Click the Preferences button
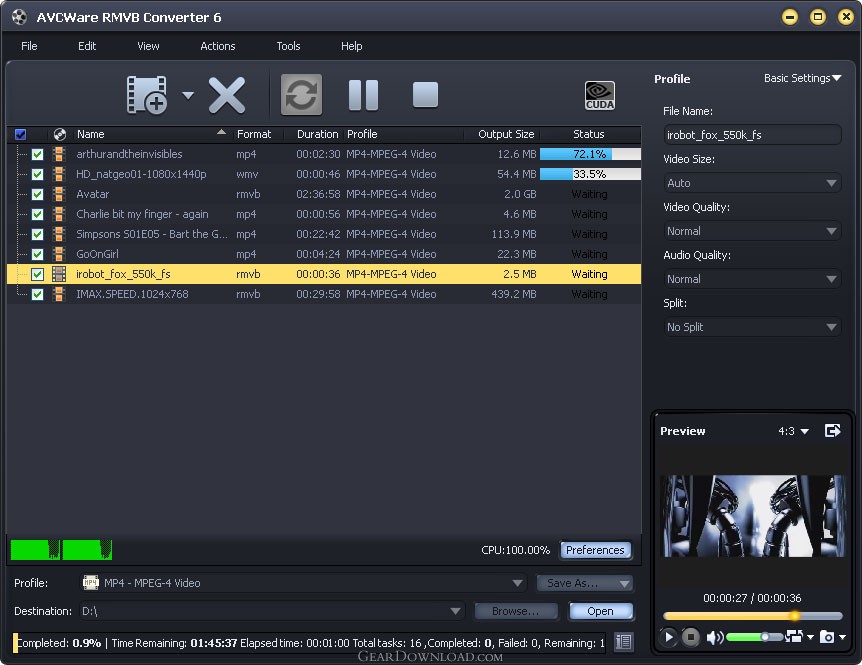This screenshot has width=862, height=665. (595, 550)
